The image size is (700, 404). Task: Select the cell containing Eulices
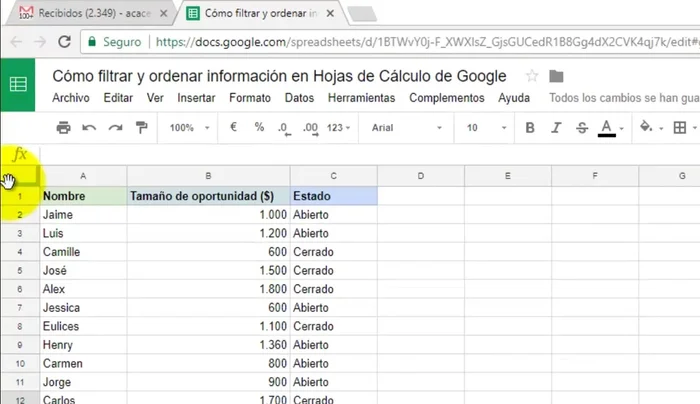point(83,326)
